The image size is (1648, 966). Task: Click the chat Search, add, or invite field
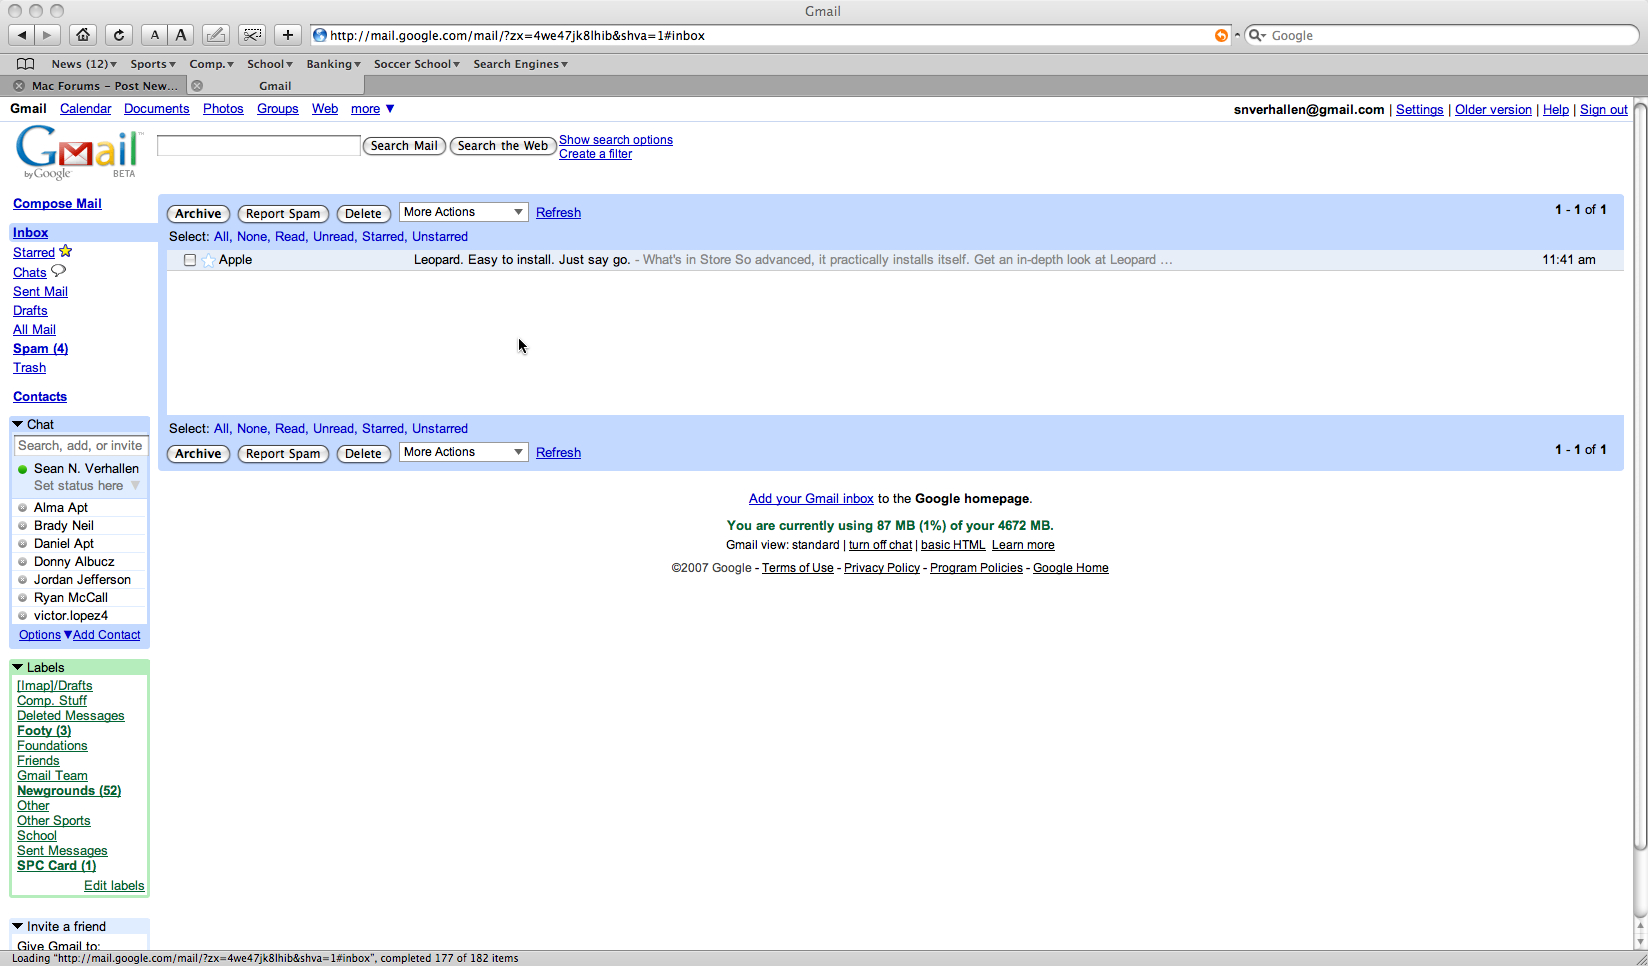pos(81,446)
